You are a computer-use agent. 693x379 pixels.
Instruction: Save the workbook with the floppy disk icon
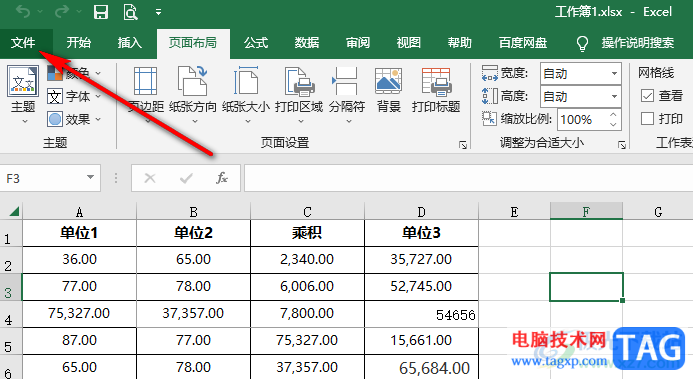coord(101,12)
